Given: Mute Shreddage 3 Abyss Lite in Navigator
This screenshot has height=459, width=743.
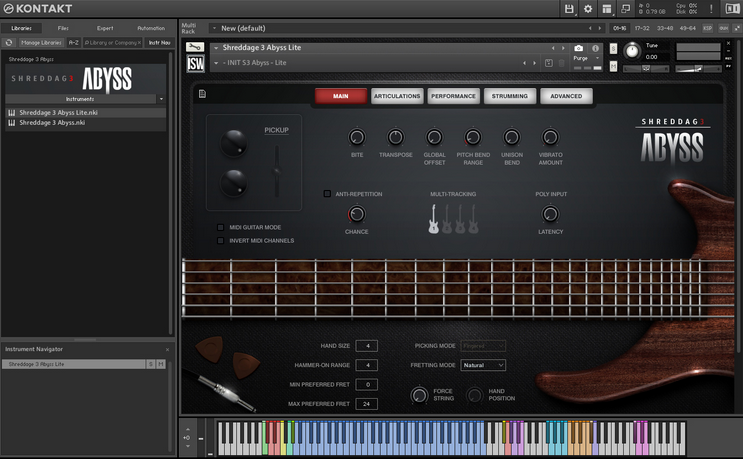Looking at the screenshot, I should 161,364.
